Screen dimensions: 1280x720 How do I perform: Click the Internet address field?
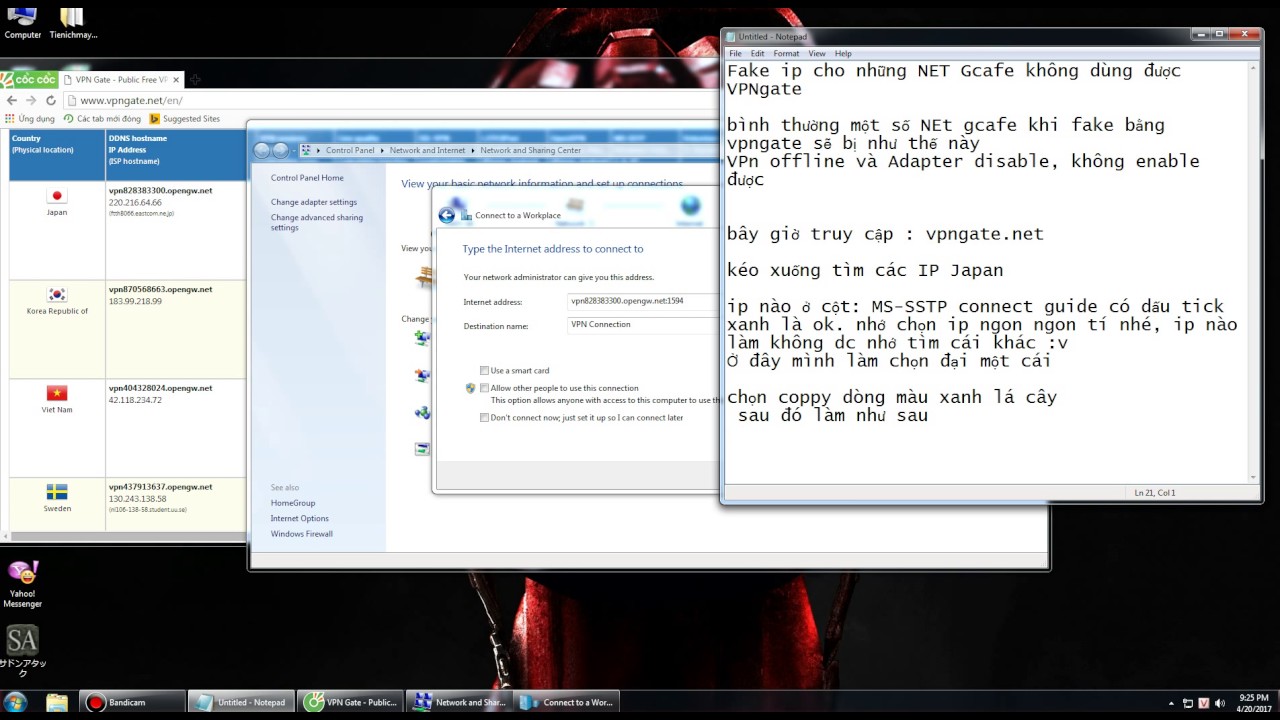[x=643, y=301]
